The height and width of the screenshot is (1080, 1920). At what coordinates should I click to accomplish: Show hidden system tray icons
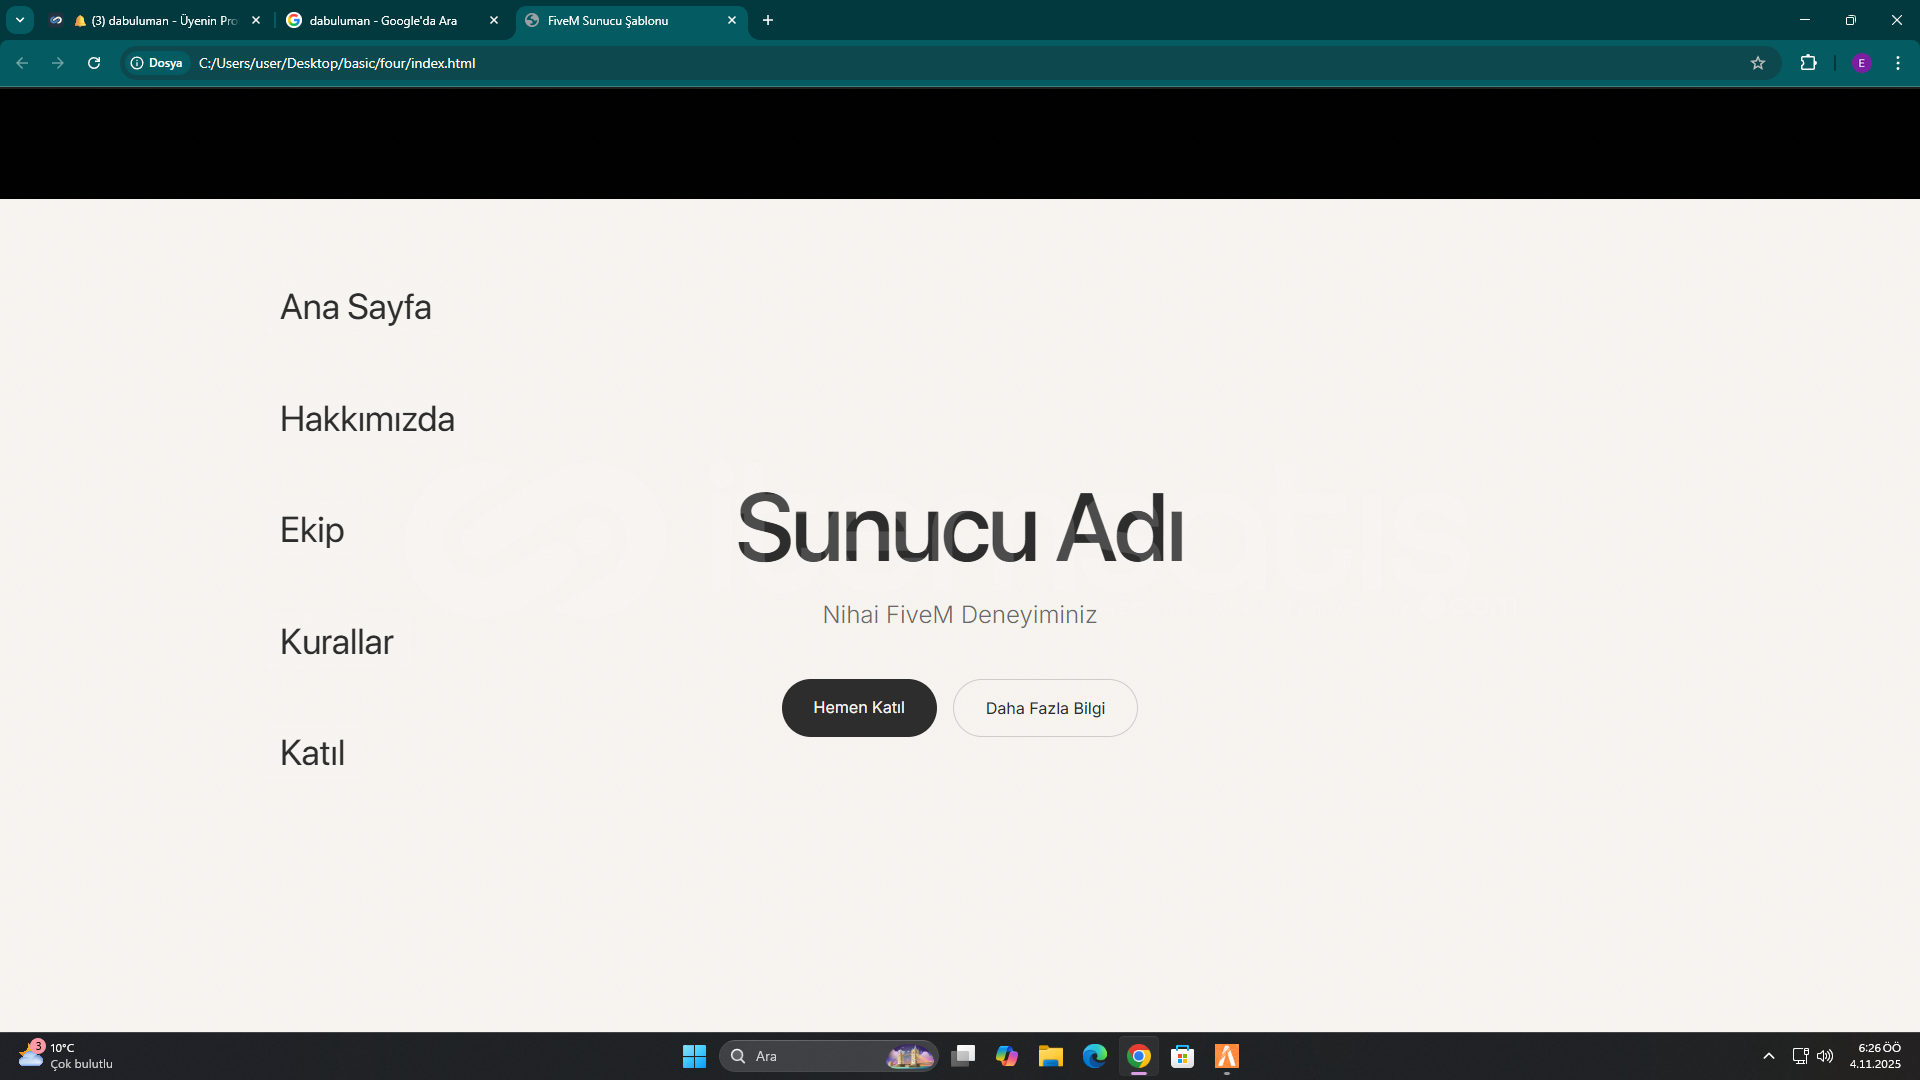point(1768,1056)
